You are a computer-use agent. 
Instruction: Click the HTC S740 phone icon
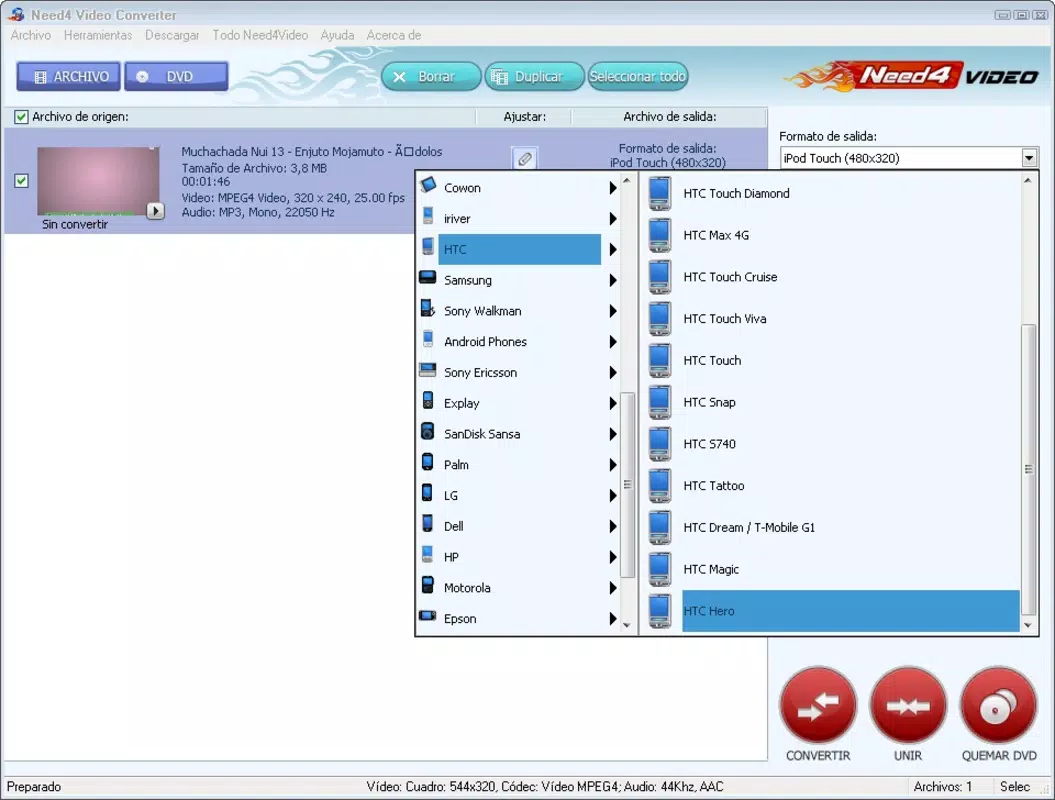click(660, 444)
